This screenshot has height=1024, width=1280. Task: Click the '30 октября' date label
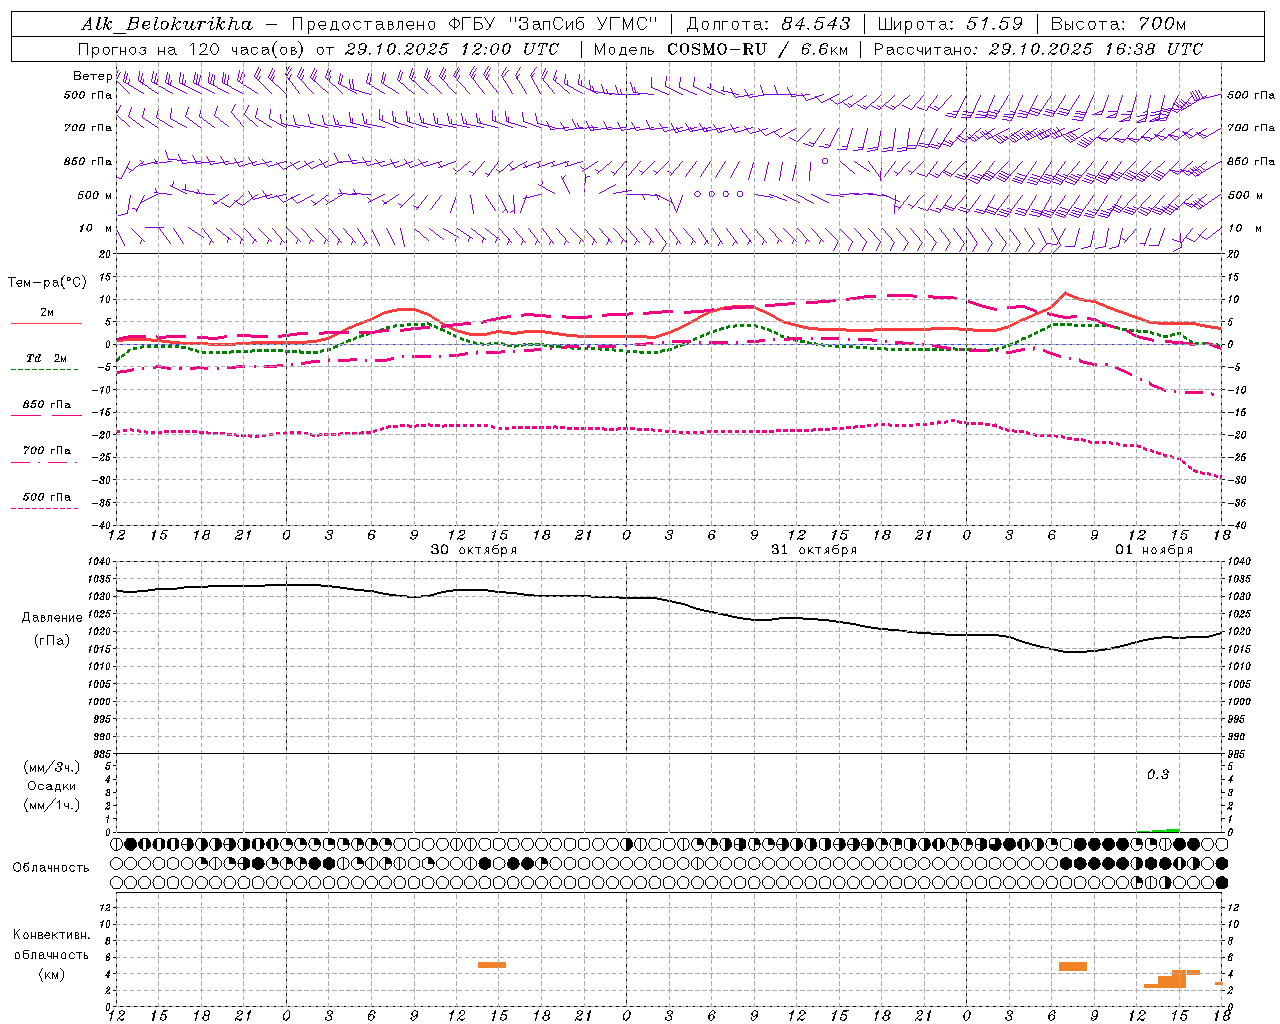pyautogui.click(x=474, y=550)
